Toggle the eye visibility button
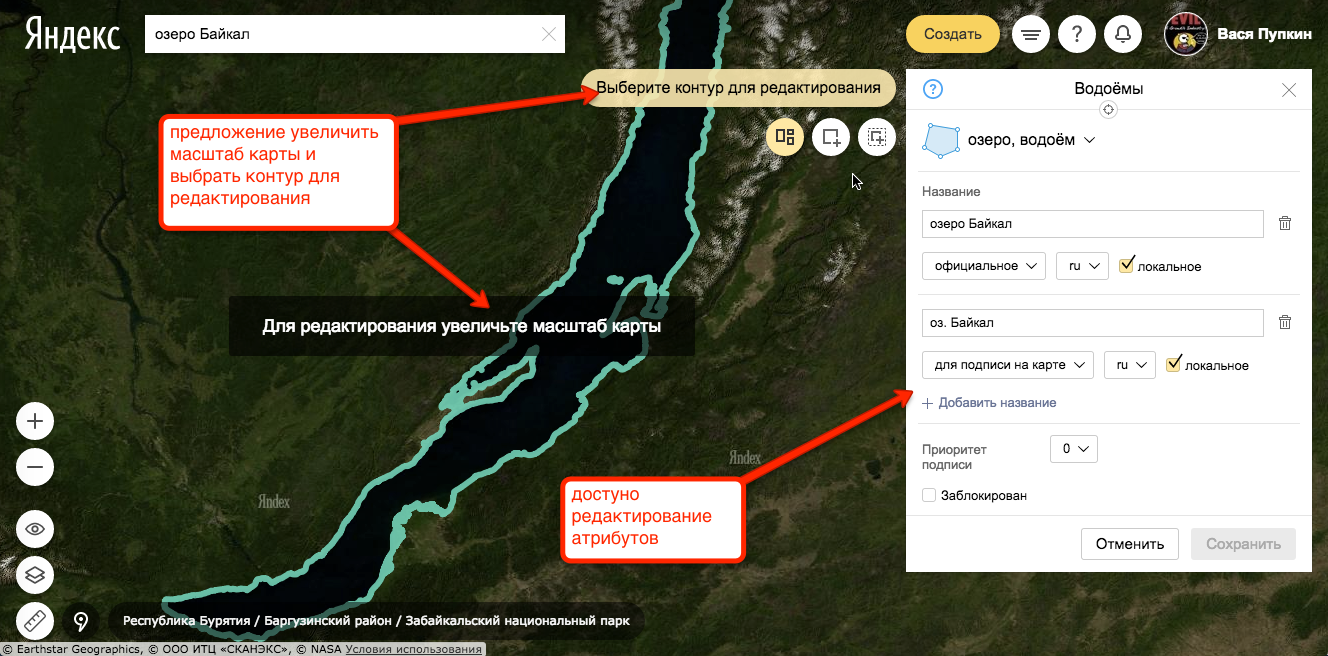This screenshot has height=656, width=1328. [35, 529]
